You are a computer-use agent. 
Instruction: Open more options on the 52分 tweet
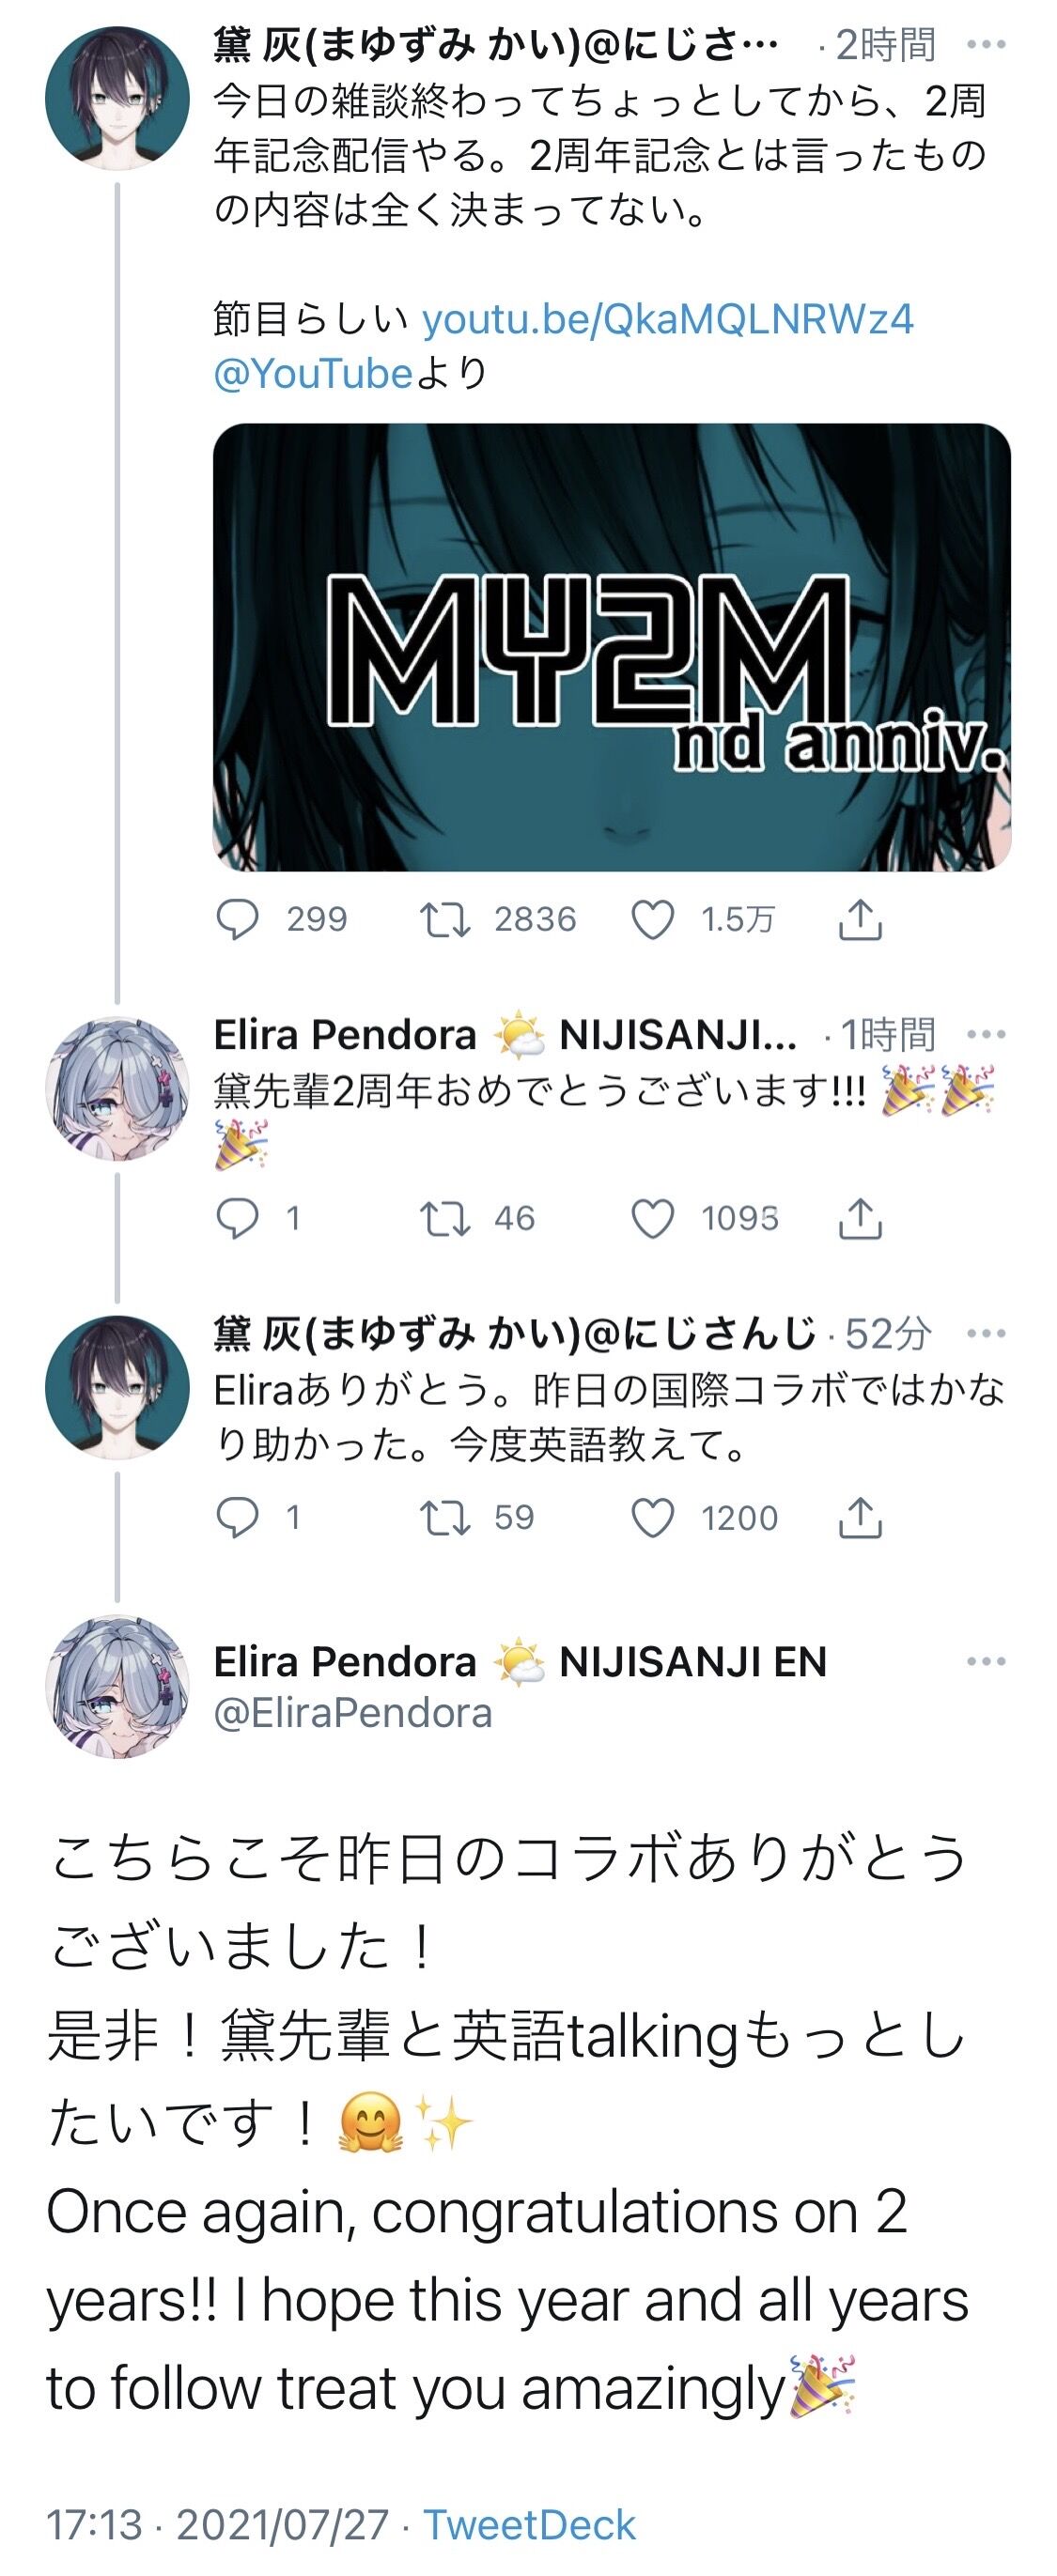click(986, 1333)
